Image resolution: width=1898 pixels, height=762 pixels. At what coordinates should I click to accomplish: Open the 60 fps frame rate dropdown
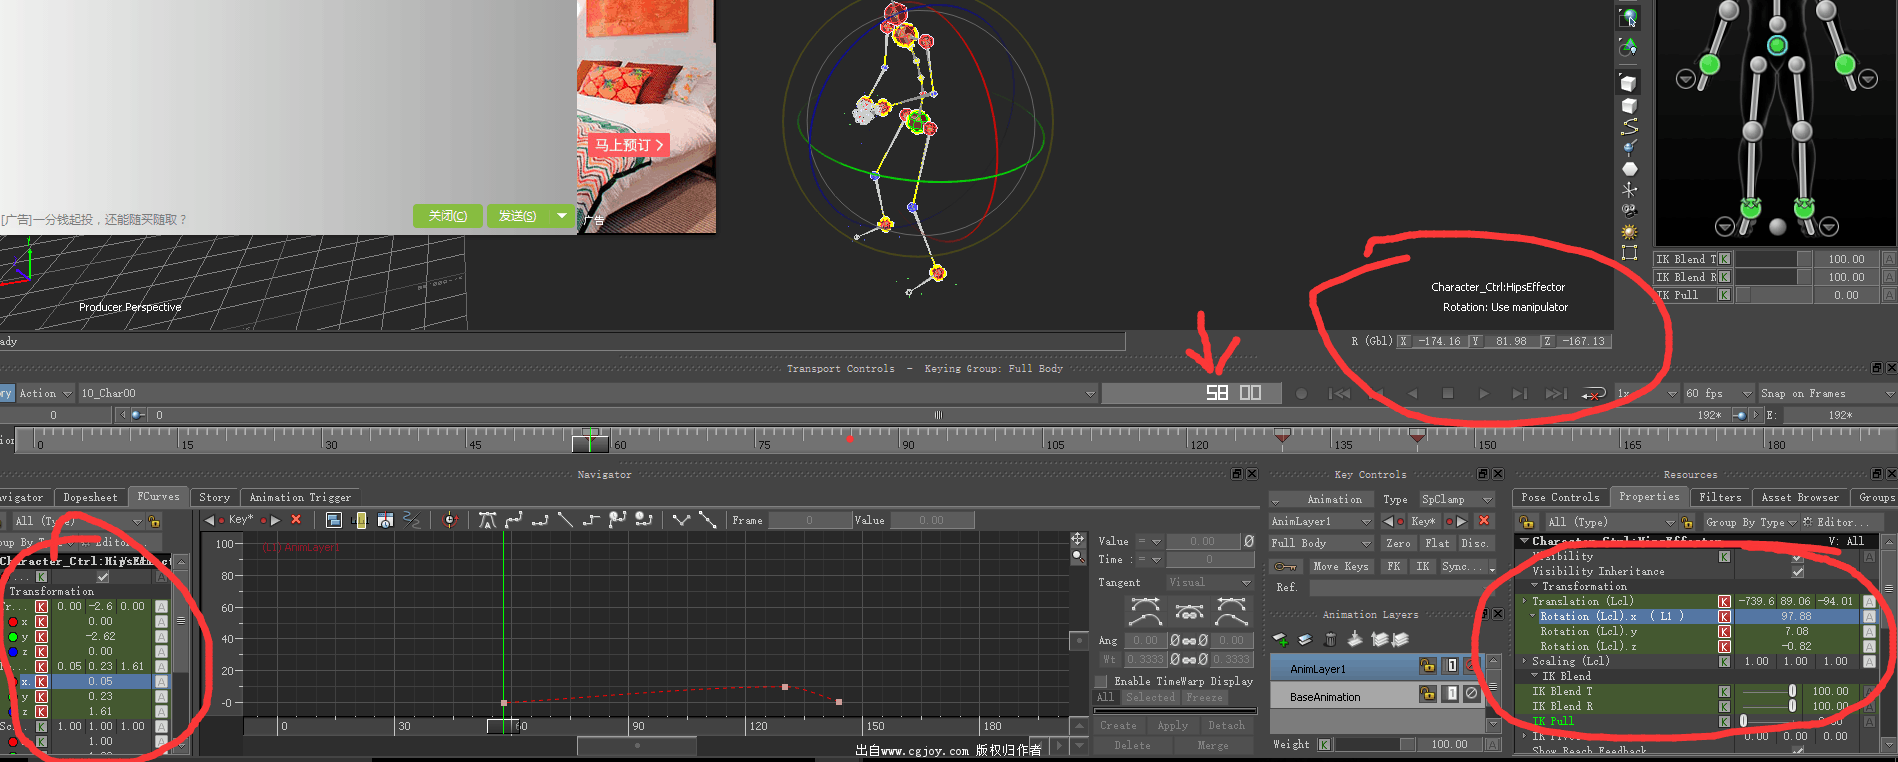1719,394
